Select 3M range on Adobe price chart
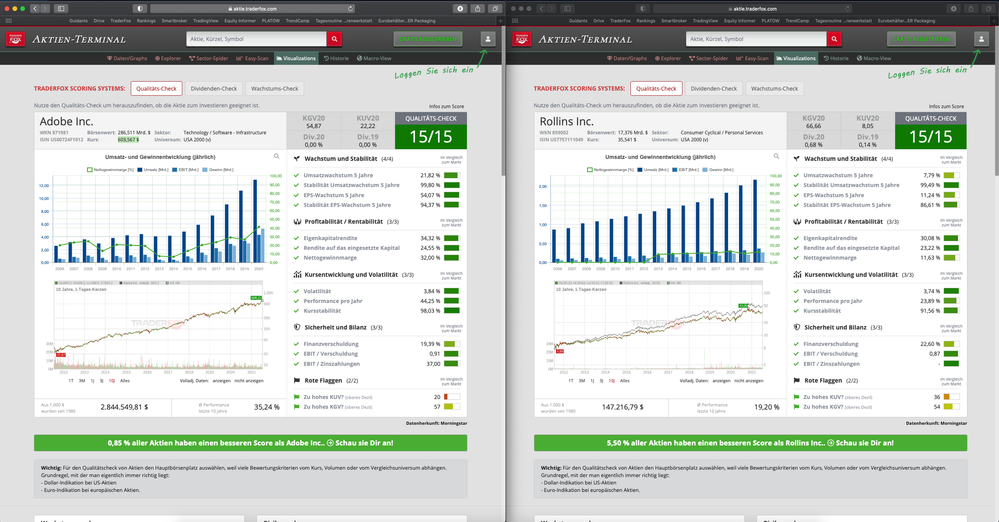This screenshot has width=999, height=522. pyautogui.click(x=82, y=381)
